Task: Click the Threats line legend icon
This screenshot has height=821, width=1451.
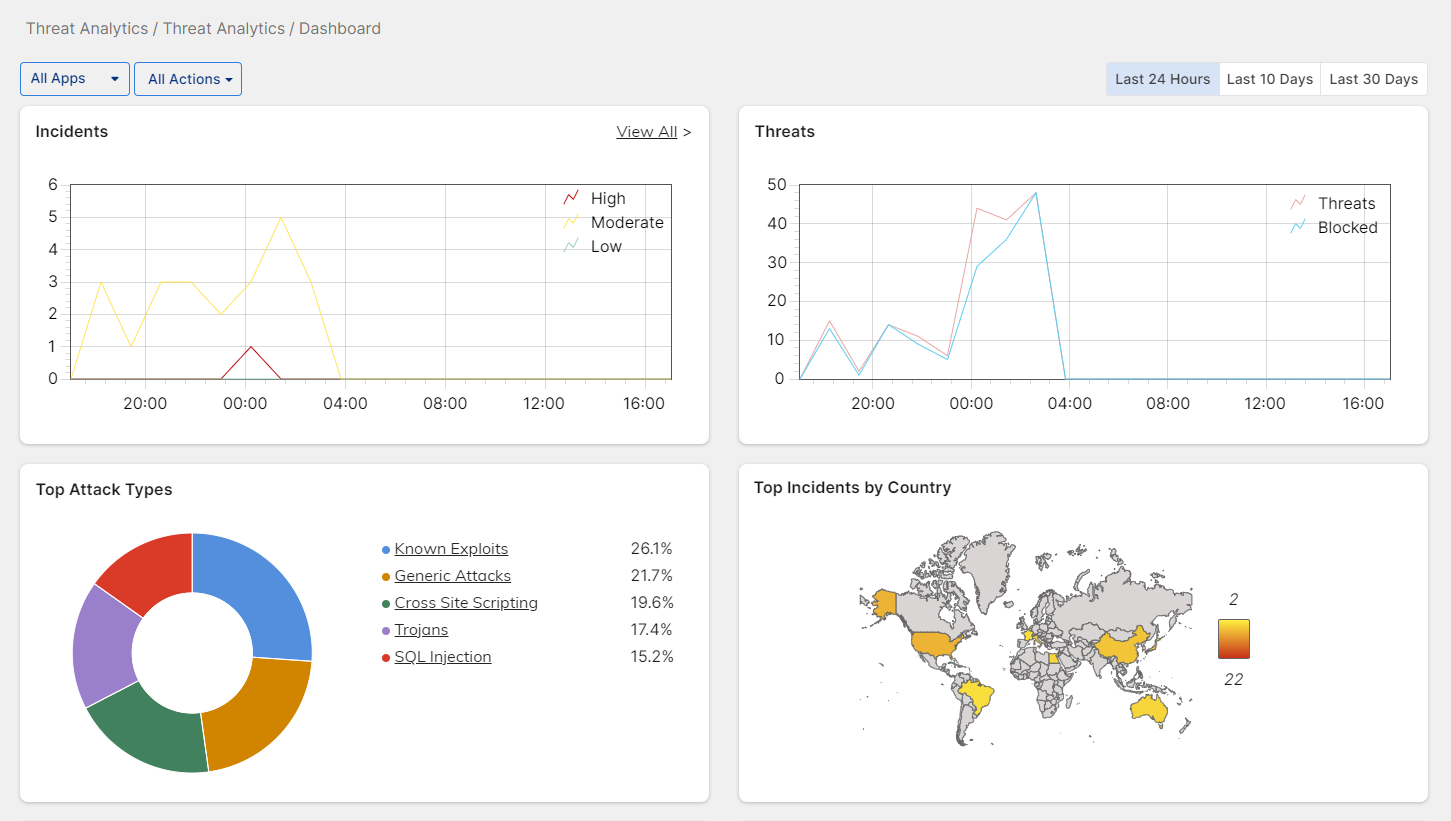Action: [x=1299, y=203]
